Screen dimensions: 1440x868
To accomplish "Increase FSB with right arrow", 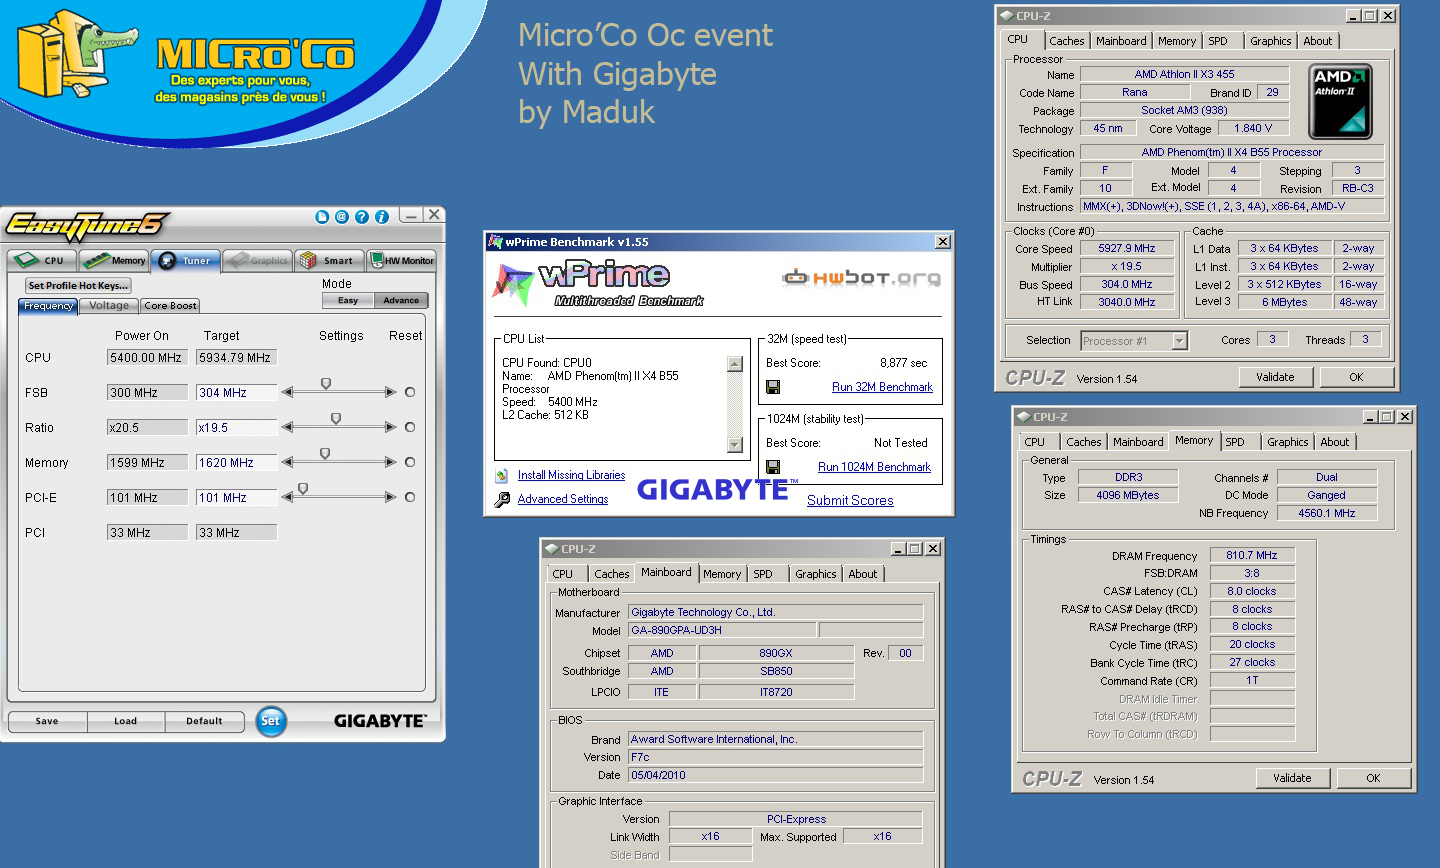I will (391, 392).
